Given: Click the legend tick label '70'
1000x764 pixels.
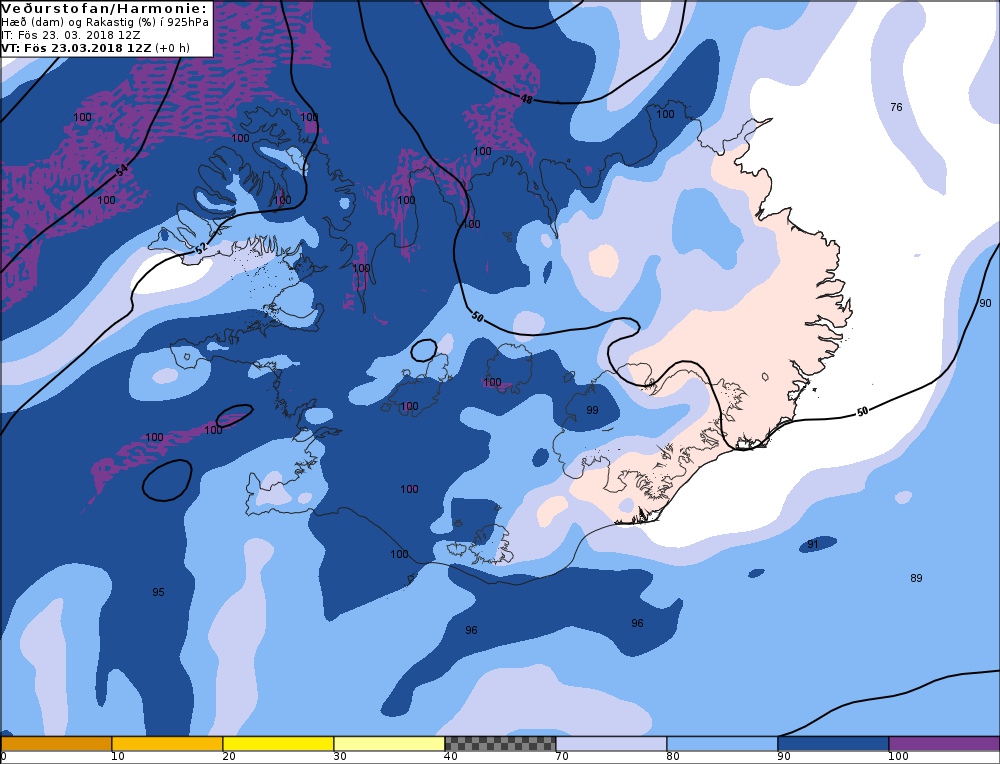Looking at the screenshot, I should point(561,757).
